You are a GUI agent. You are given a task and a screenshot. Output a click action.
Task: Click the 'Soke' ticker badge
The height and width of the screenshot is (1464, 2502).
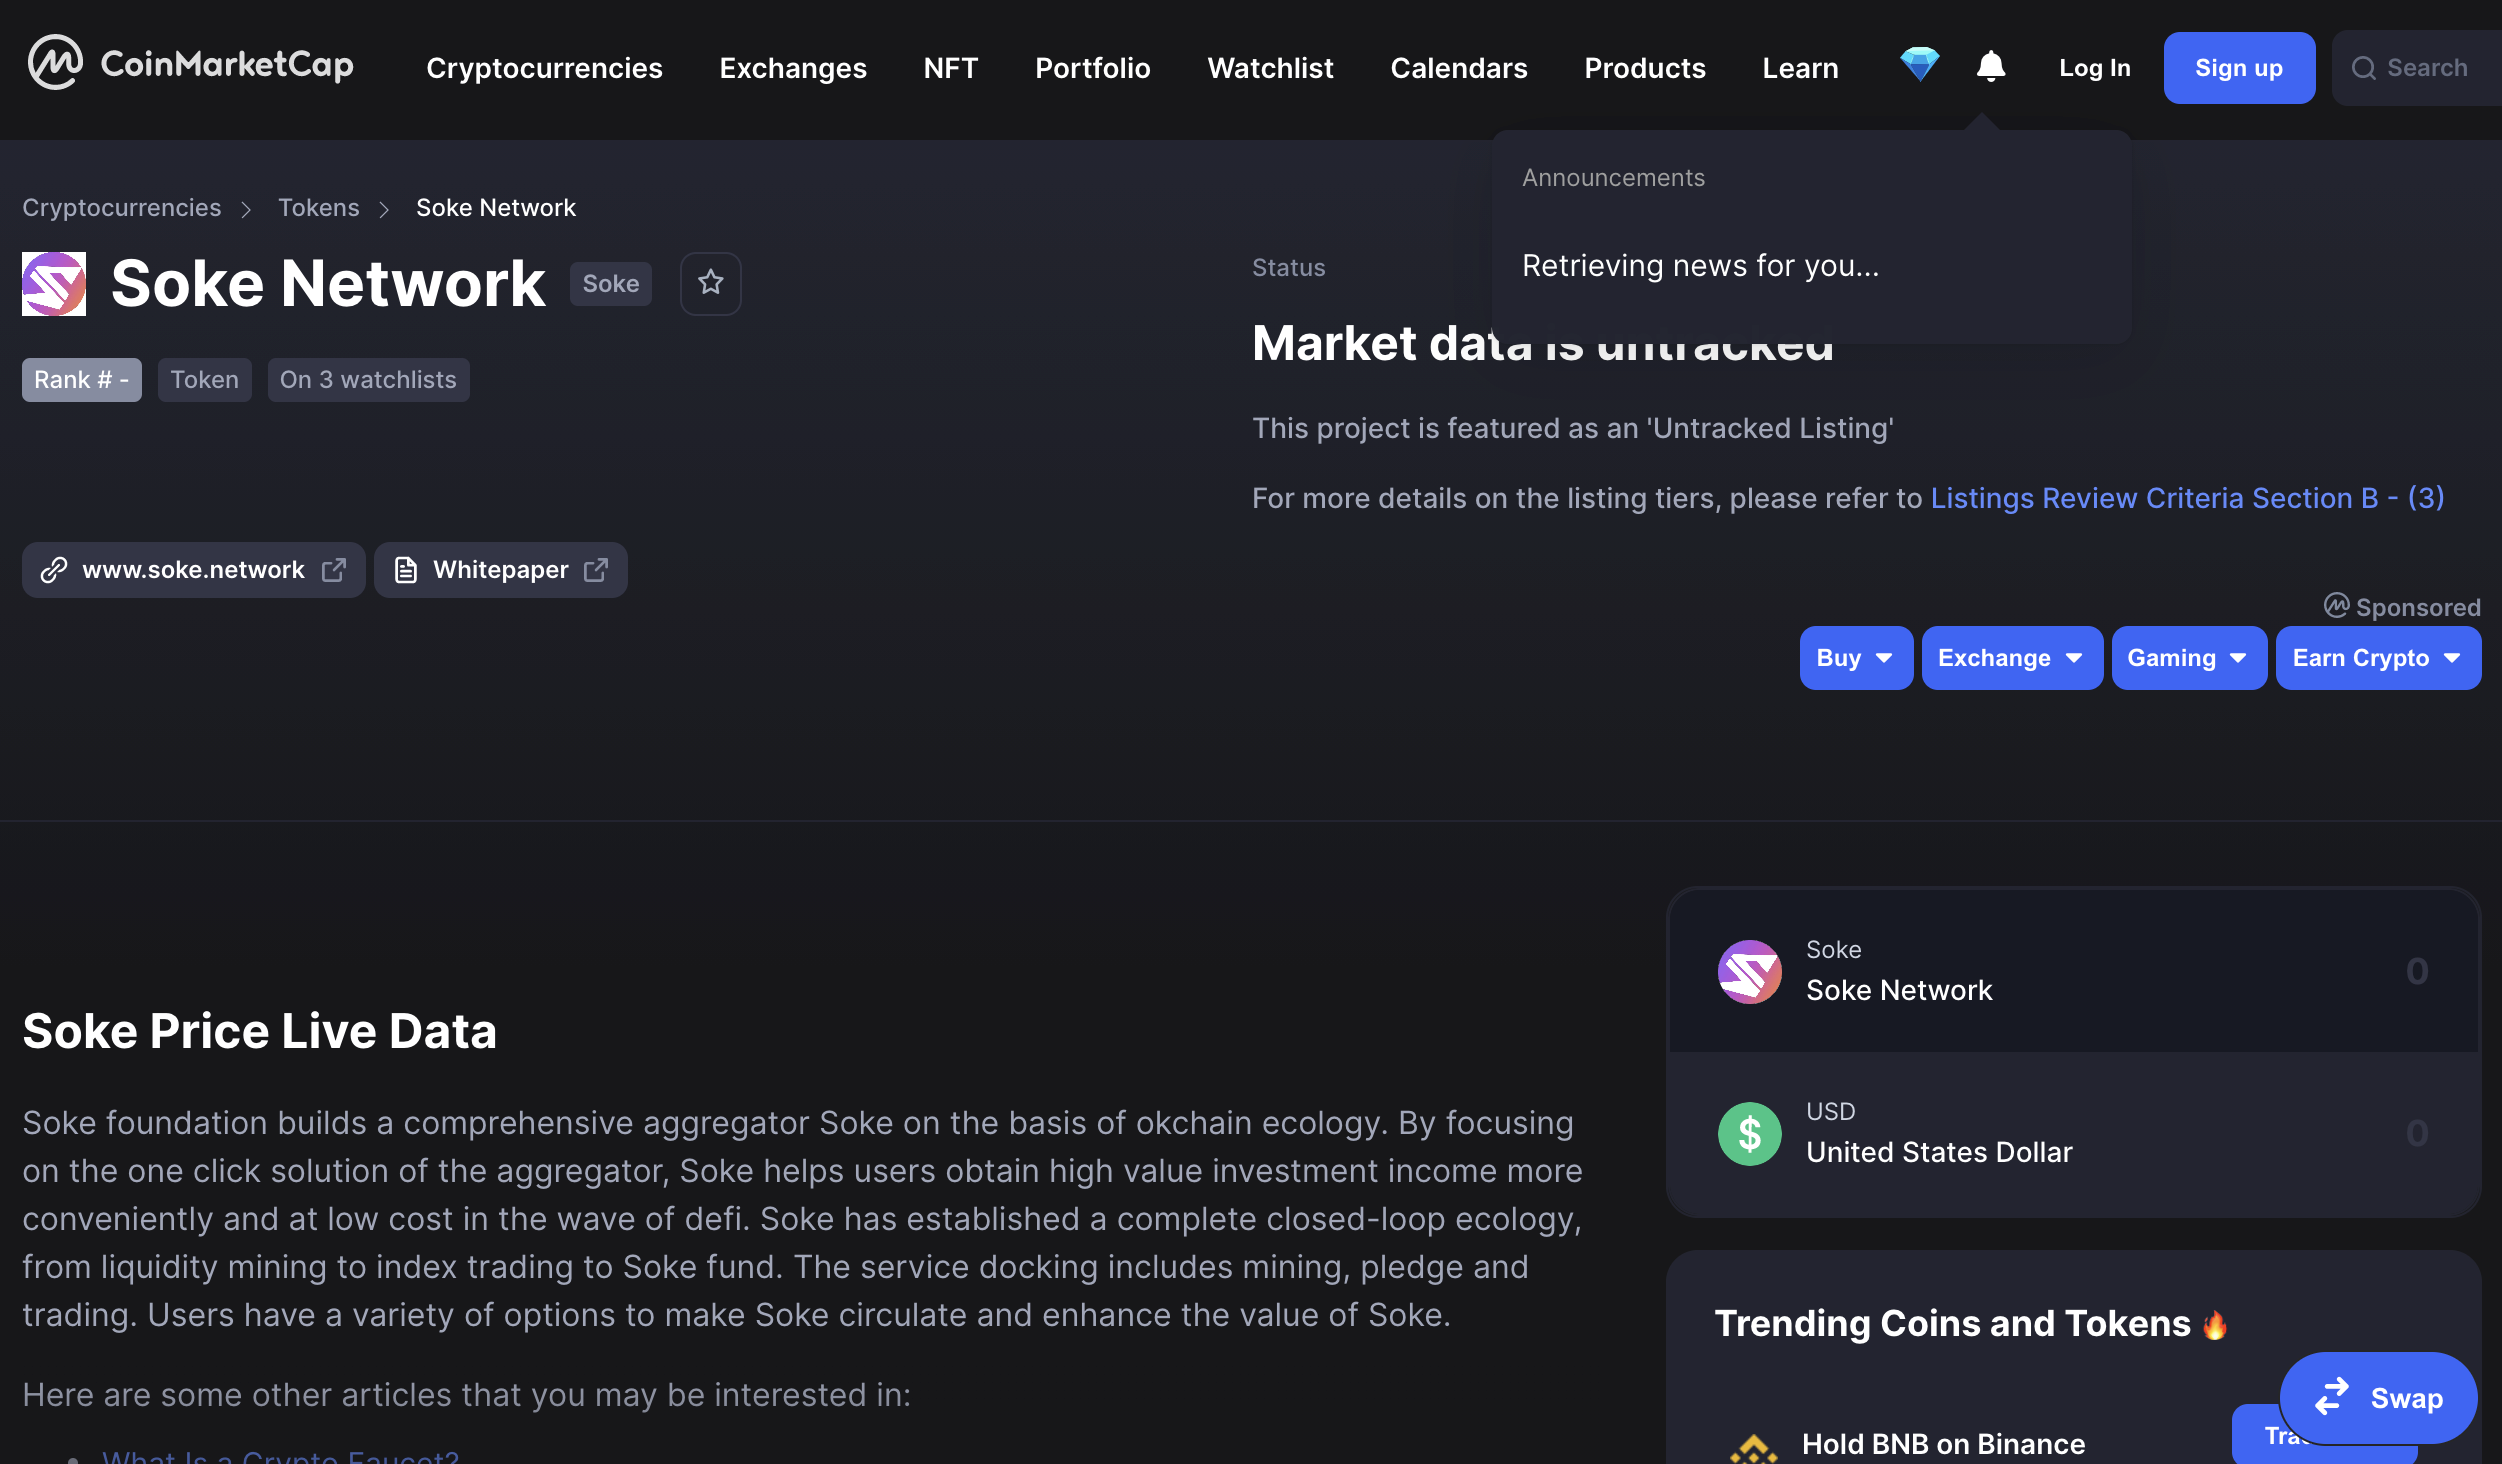[611, 284]
